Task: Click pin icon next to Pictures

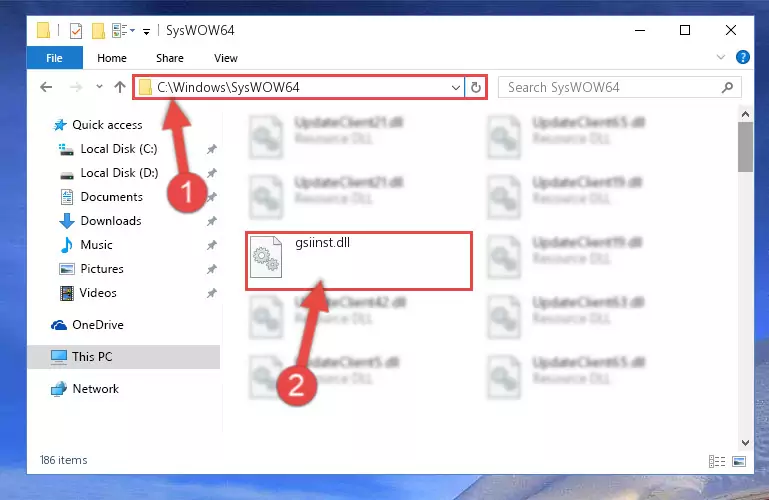Action: tap(211, 269)
